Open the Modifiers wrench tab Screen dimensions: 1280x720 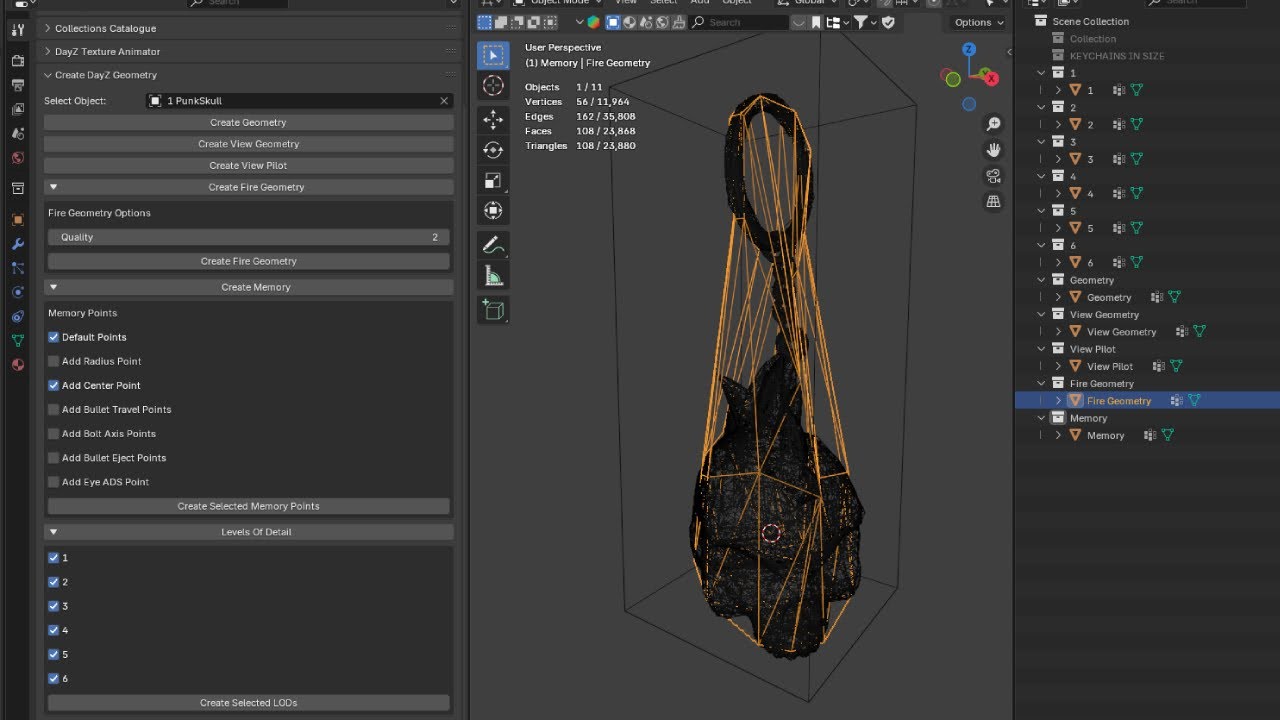click(x=18, y=244)
